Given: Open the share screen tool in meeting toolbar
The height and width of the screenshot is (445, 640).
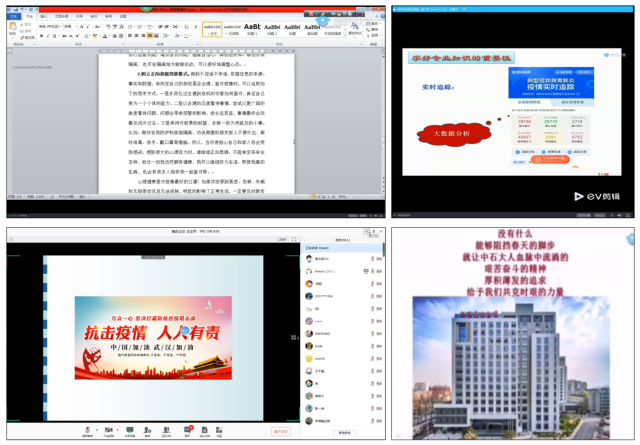Looking at the screenshot, I should point(130,431).
